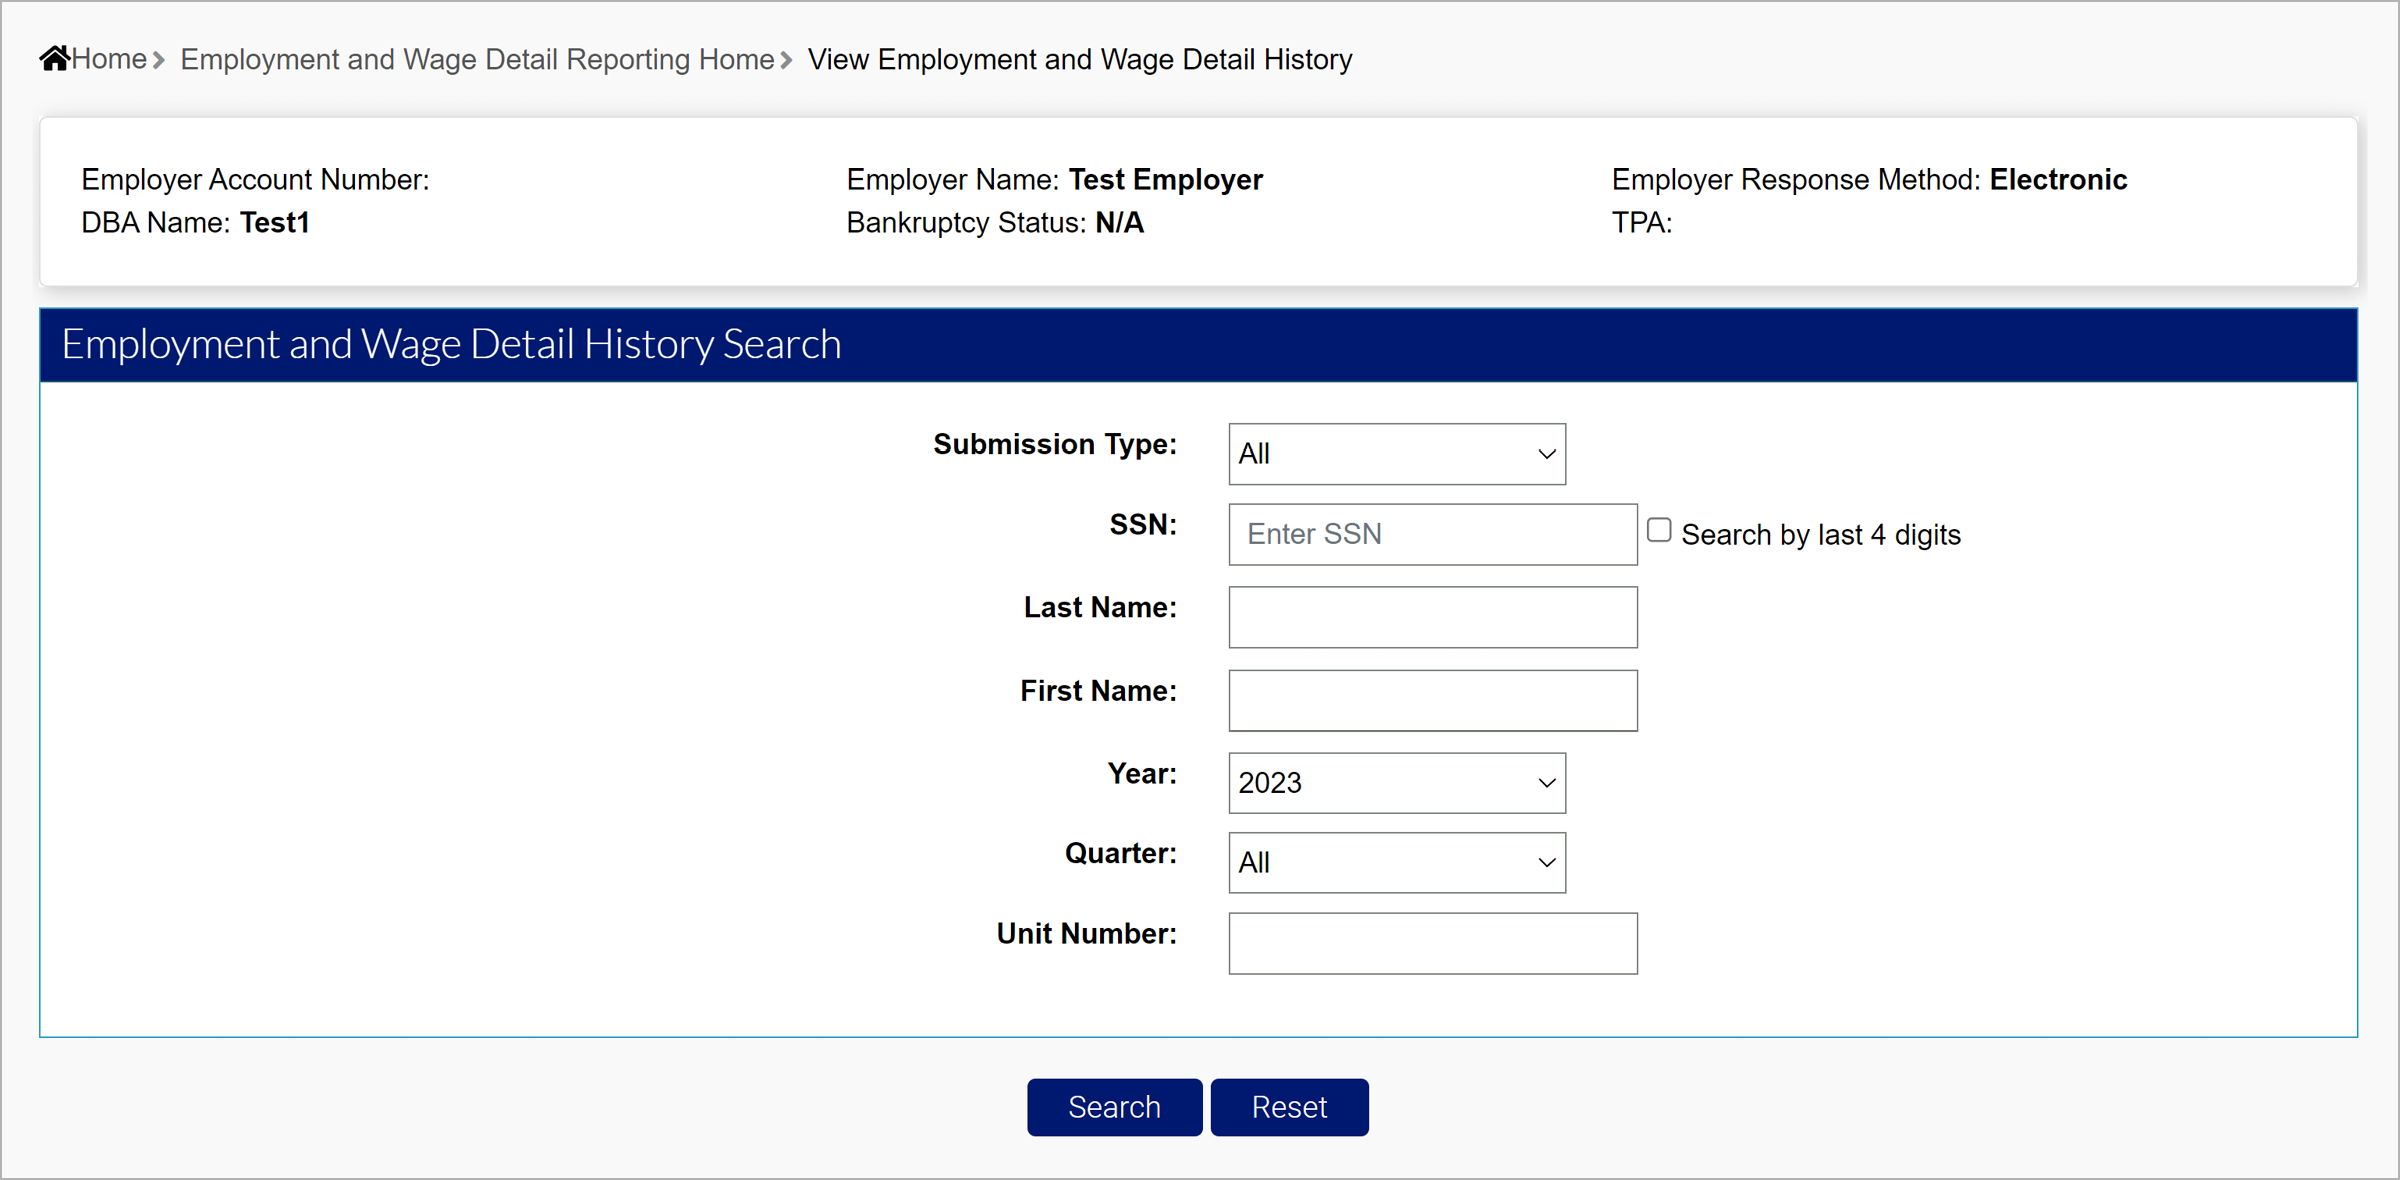Screen dimensions: 2400x1180
Task: Click the Quarter dropdown arrow
Action: coord(1546,863)
